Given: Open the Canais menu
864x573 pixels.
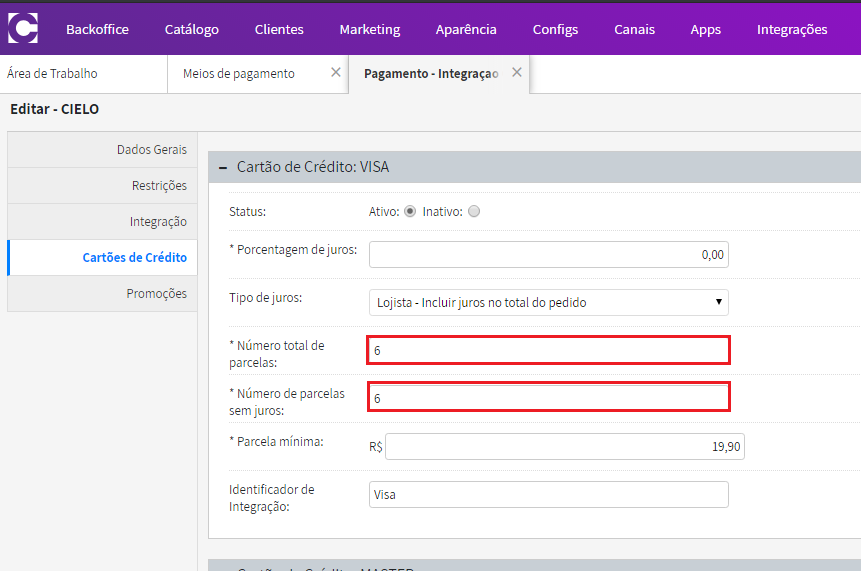Looking at the screenshot, I should 635,29.
